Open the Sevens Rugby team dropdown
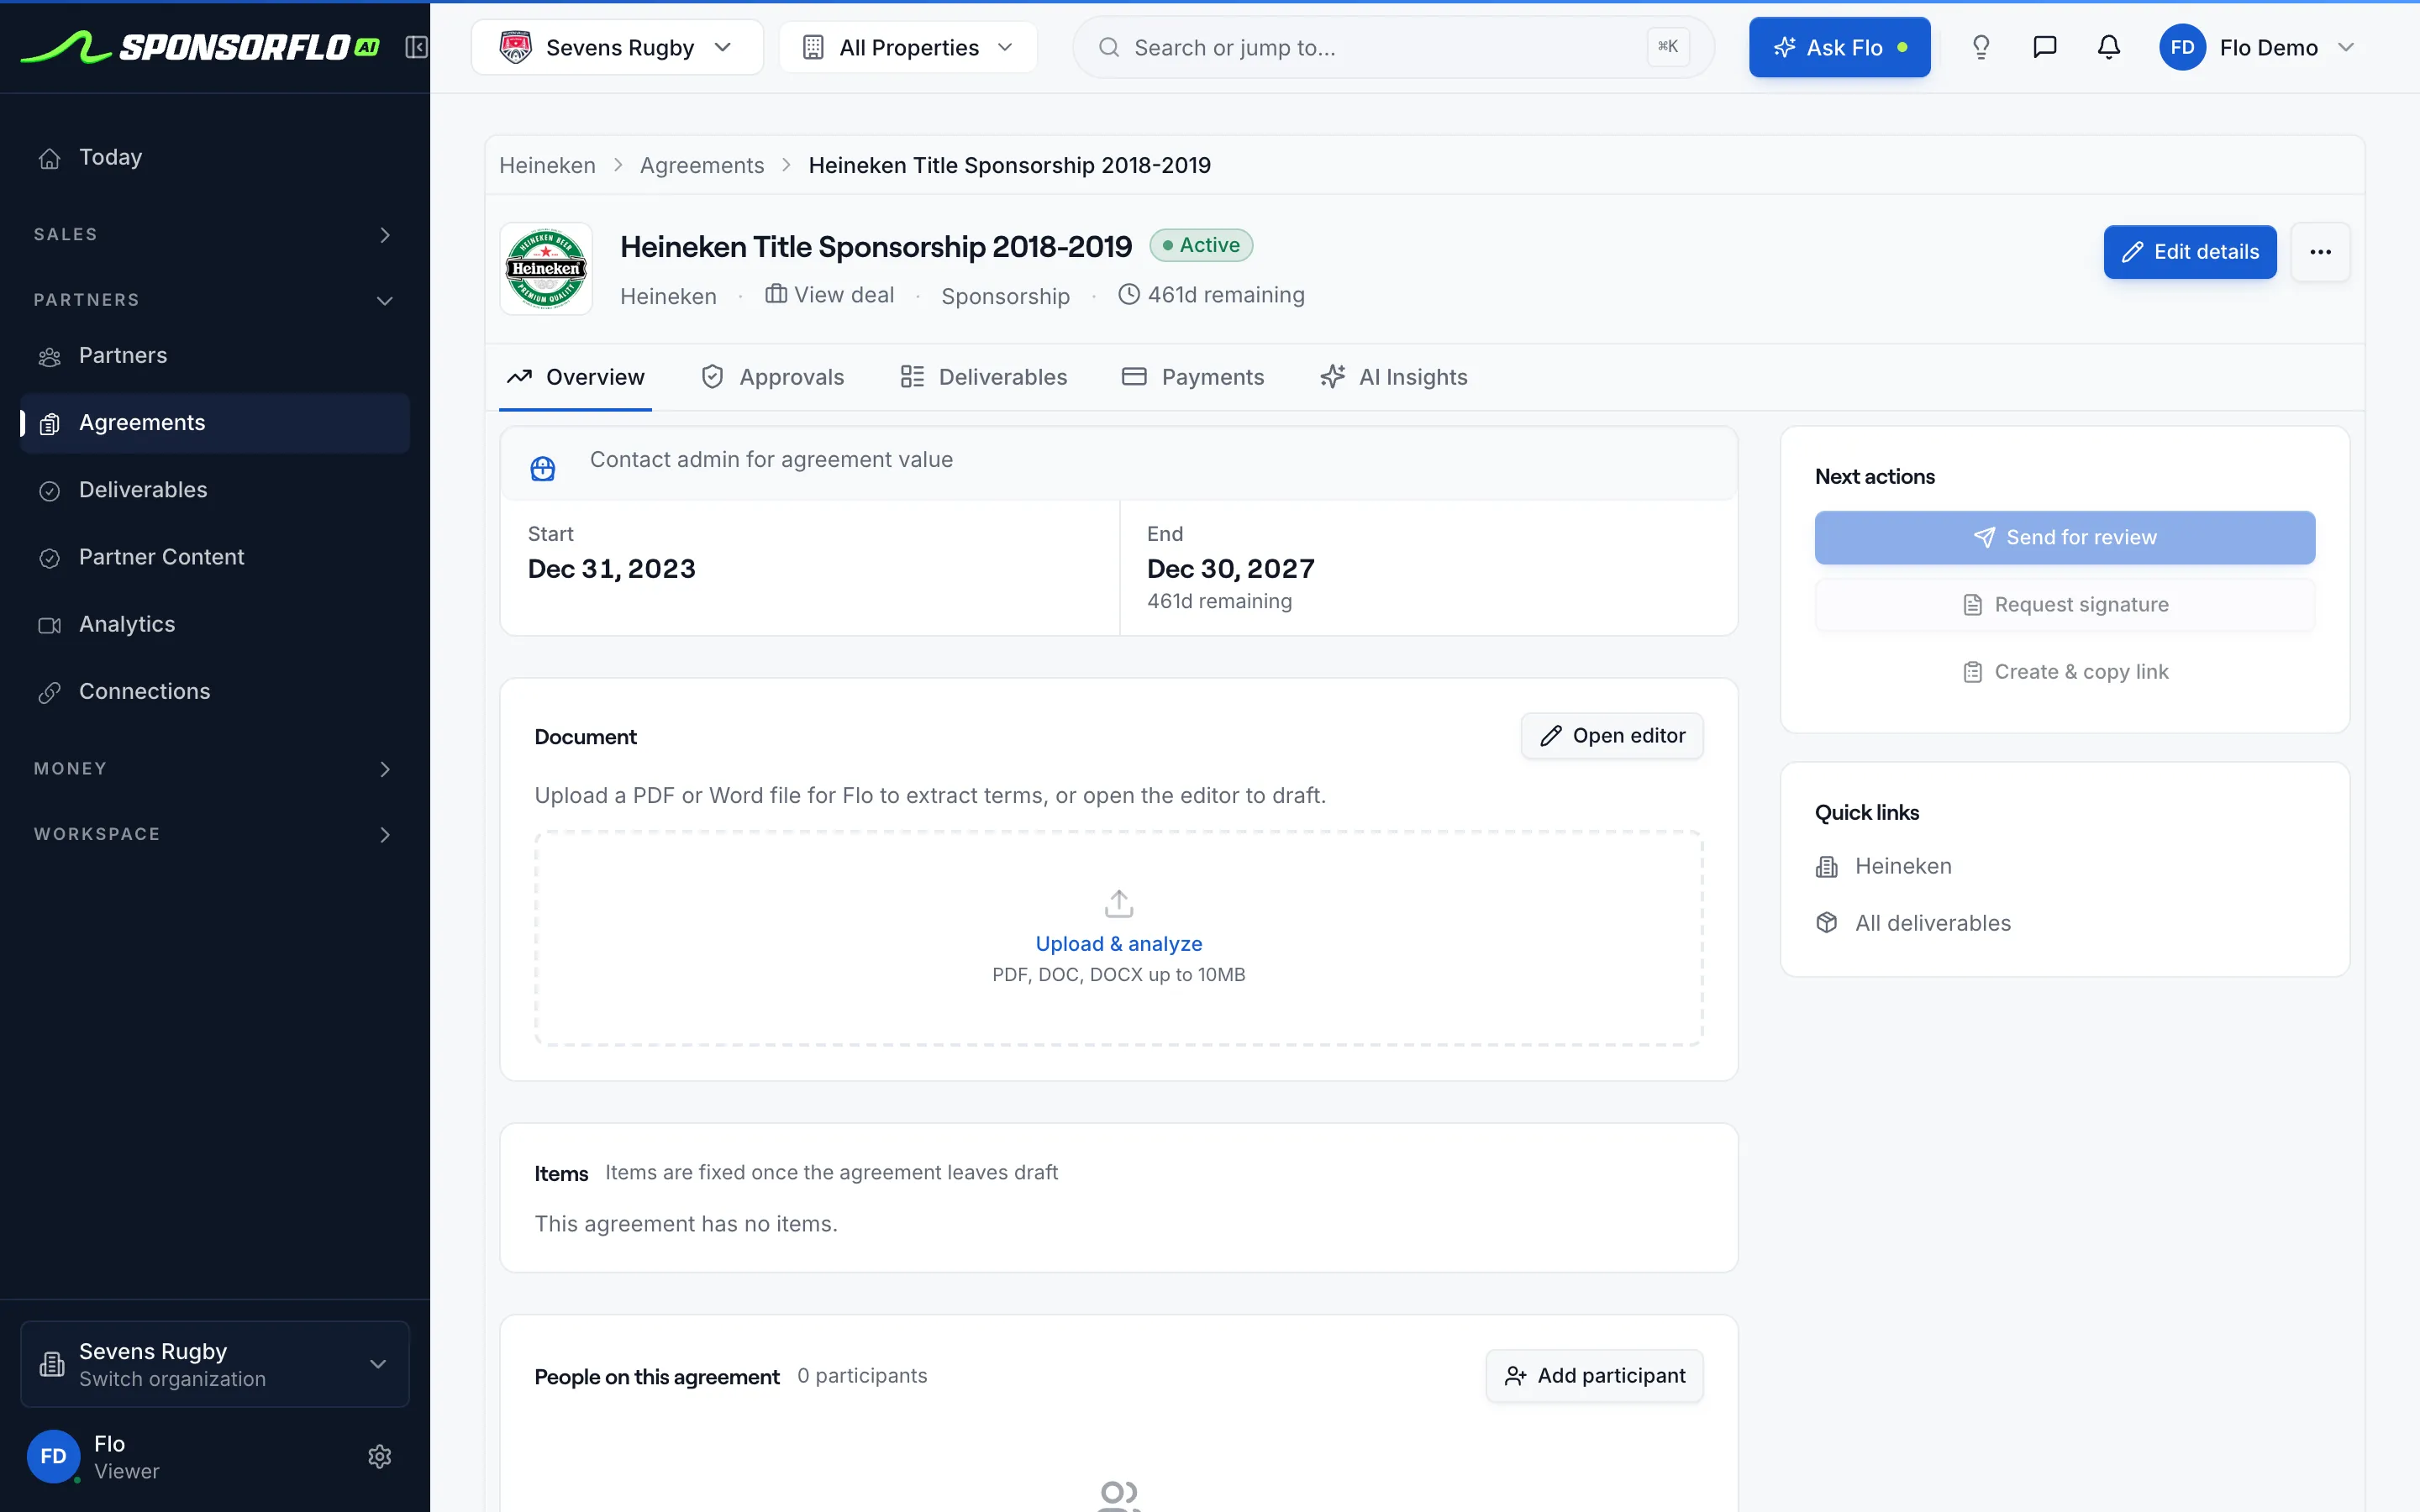 click(617, 47)
